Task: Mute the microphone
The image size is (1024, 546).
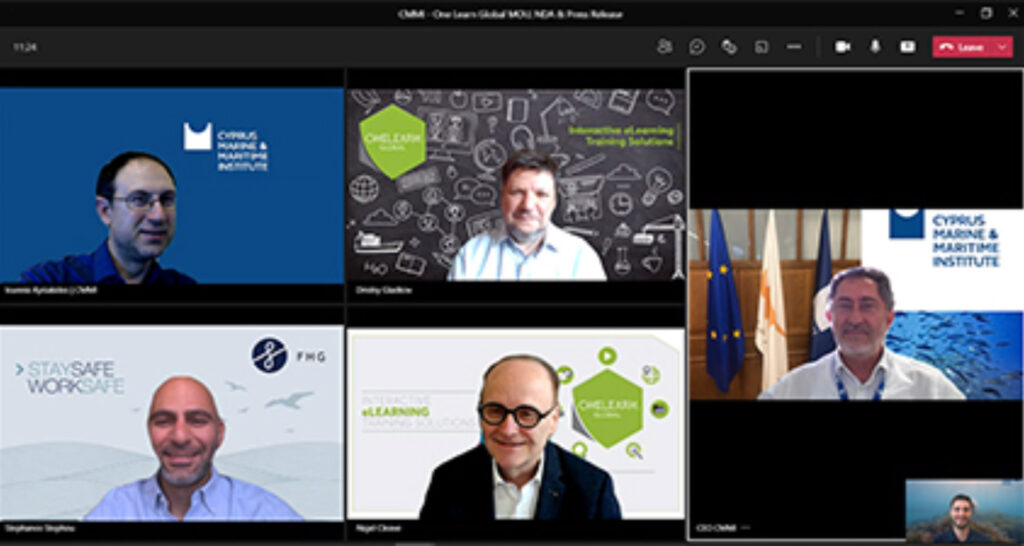Action: (875, 46)
